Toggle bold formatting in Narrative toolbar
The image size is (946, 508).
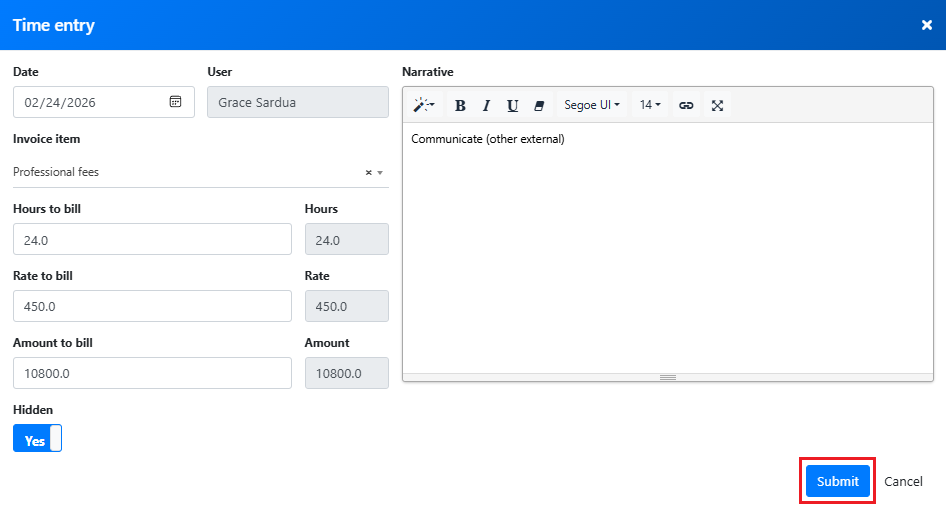(x=460, y=105)
